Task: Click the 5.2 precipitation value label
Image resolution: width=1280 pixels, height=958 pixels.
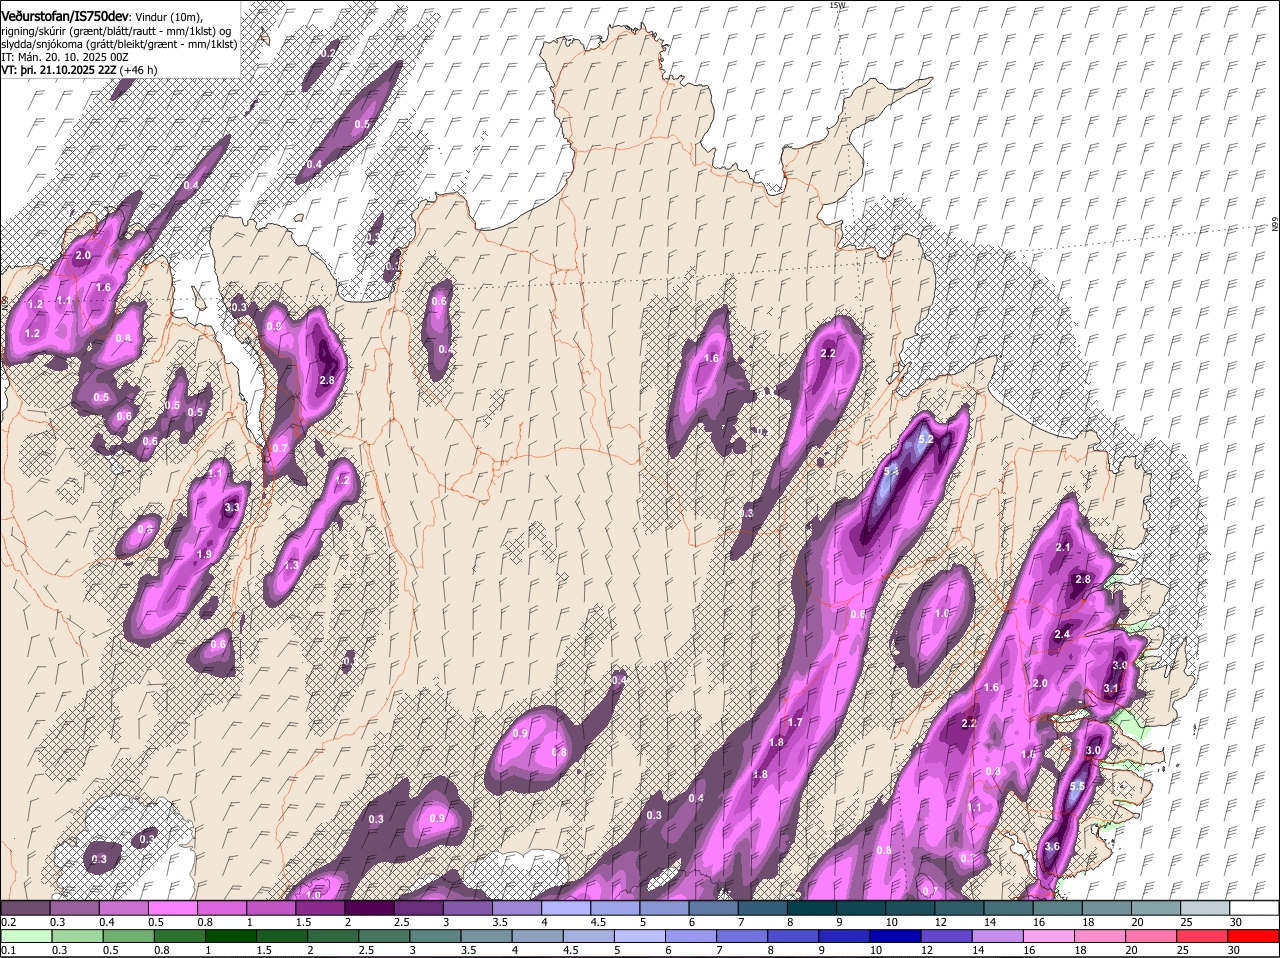Action: [x=925, y=439]
